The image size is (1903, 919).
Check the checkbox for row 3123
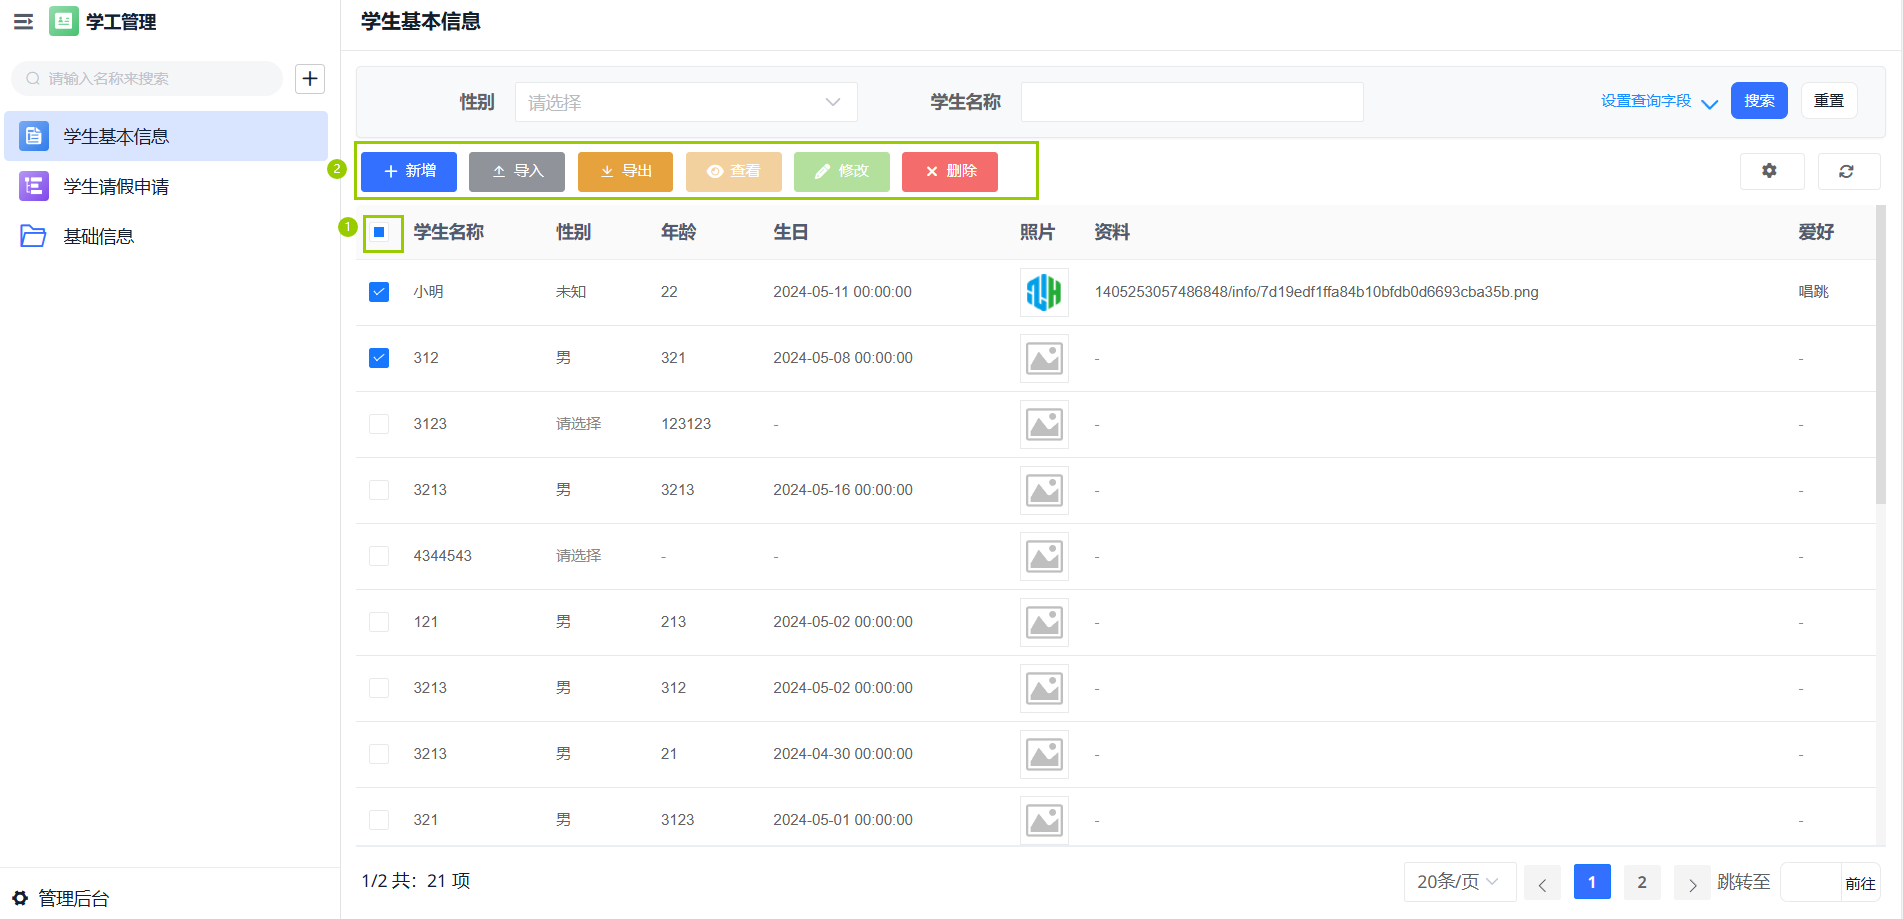pos(379,424)
